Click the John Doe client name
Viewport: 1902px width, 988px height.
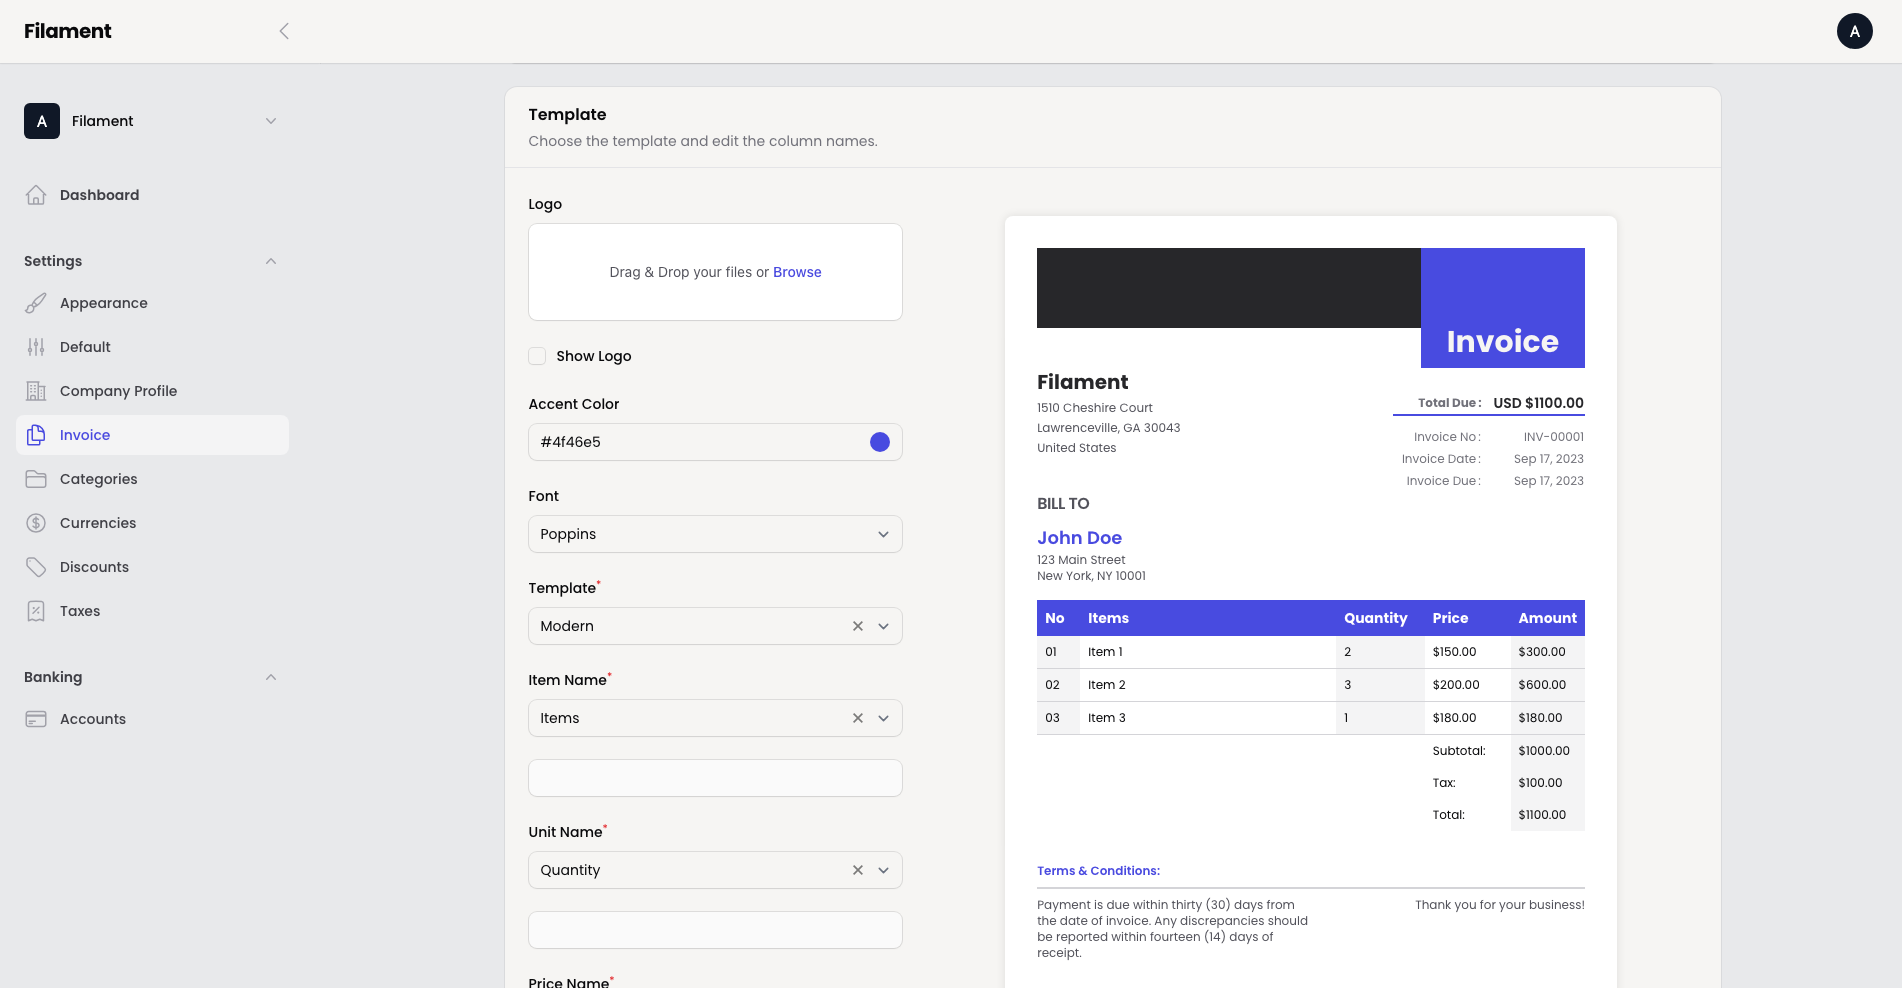click(1079, 538)
